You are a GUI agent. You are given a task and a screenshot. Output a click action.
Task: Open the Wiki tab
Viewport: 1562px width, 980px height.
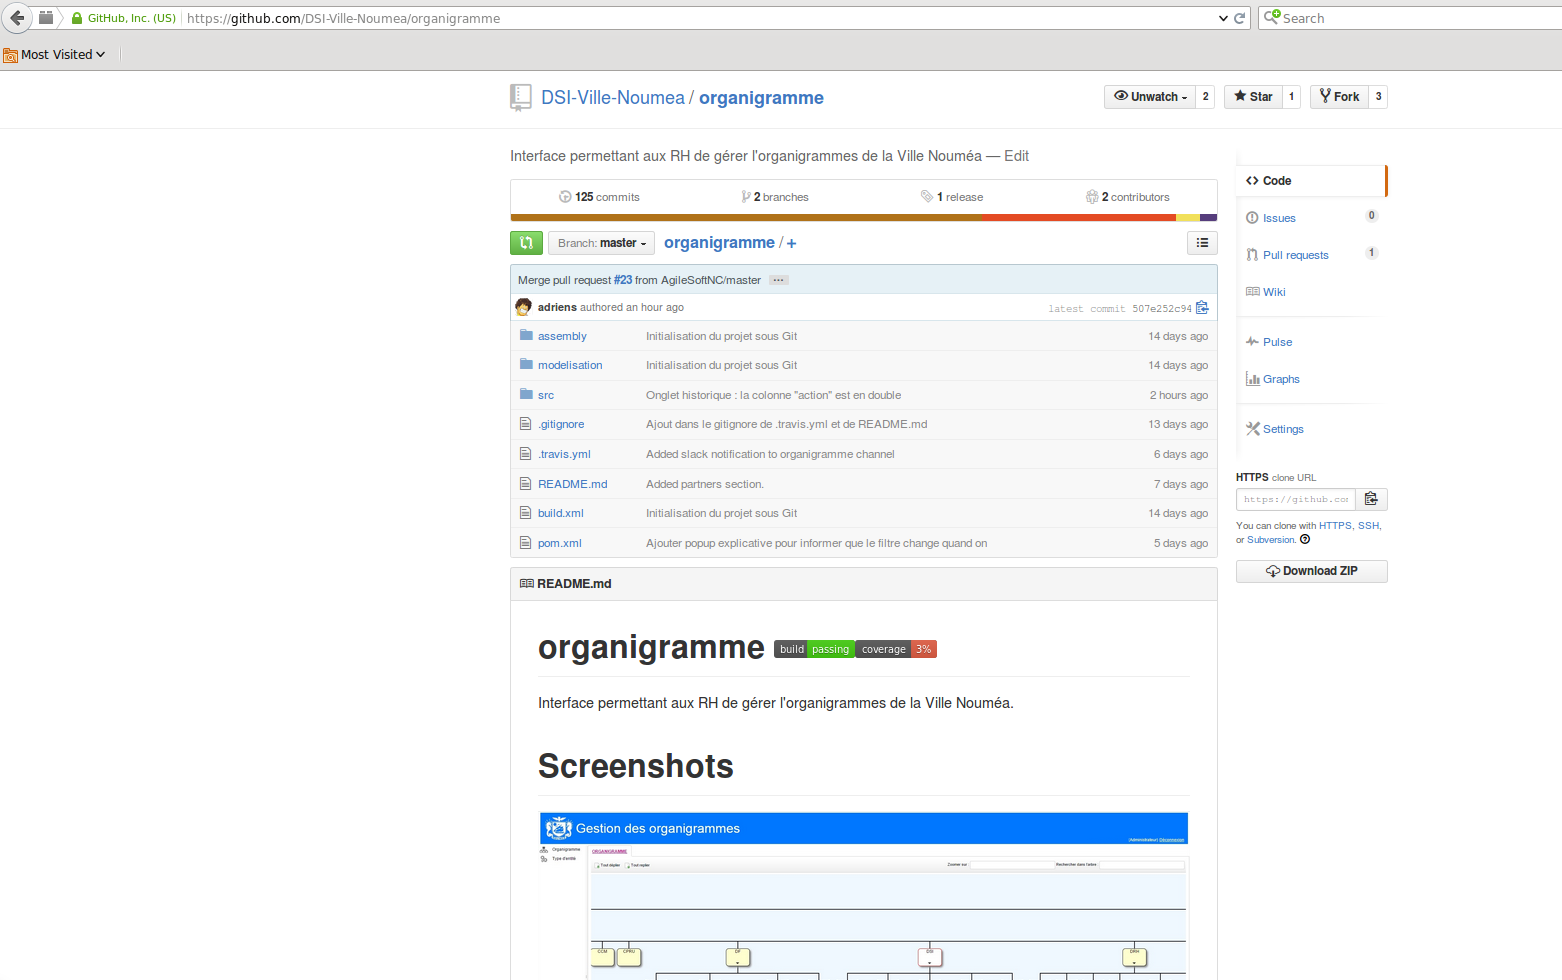1274,292
